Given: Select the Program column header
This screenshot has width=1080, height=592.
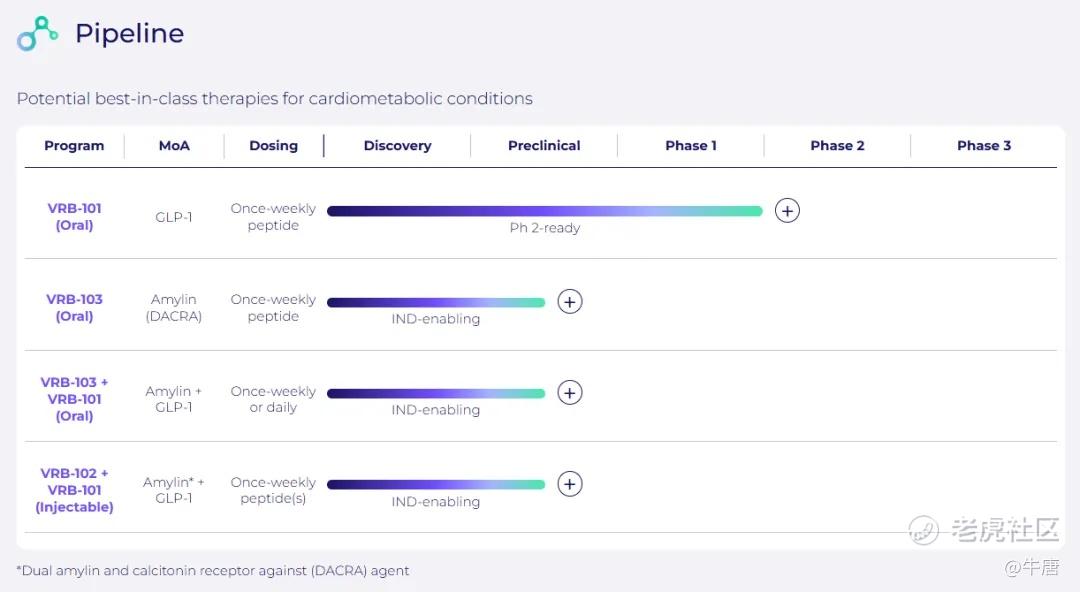Looking at the screenshot, I should (74, 146).
